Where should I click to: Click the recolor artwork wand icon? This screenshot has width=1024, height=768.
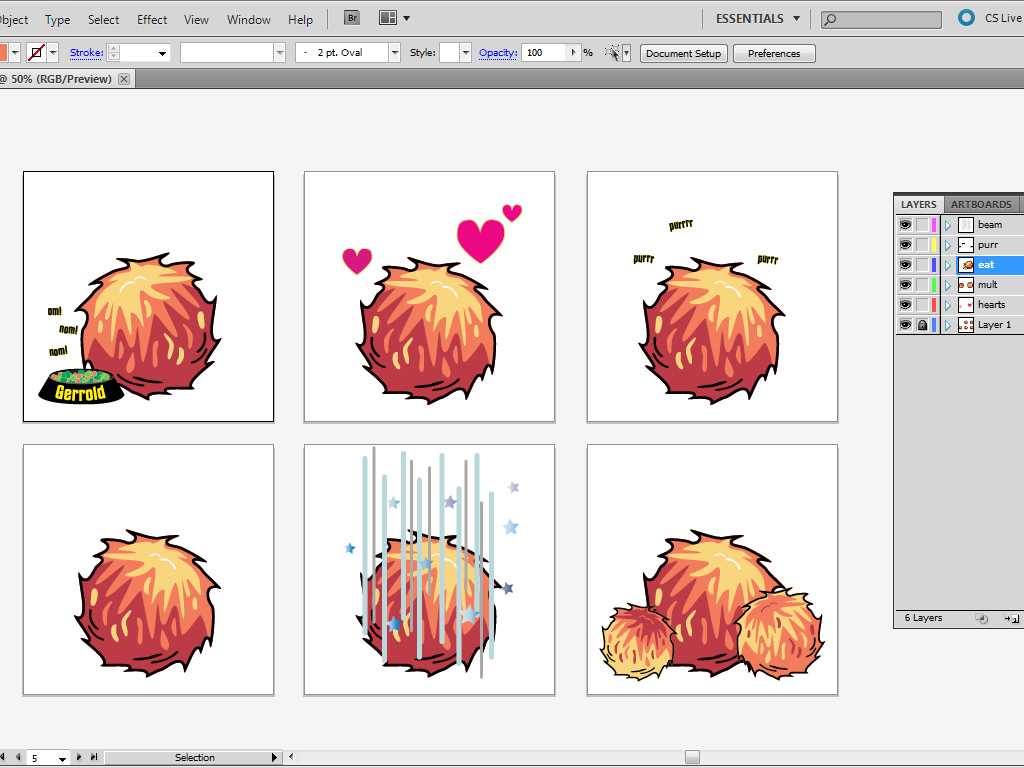613,53
